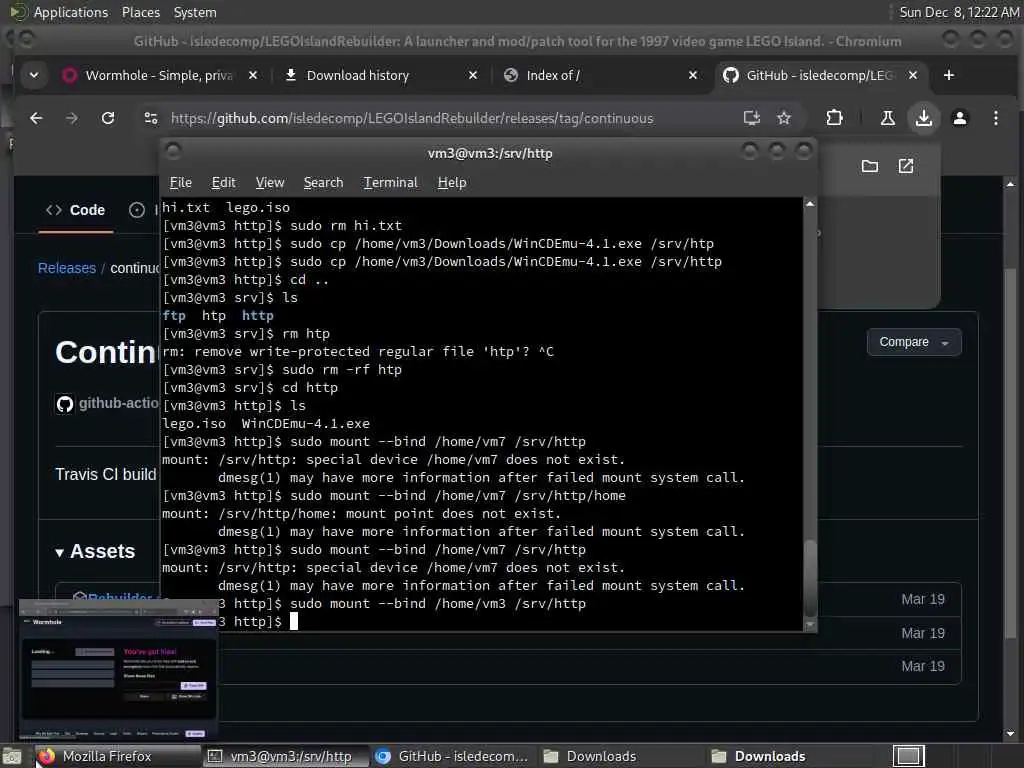Open GitHub Code tab

76,210
